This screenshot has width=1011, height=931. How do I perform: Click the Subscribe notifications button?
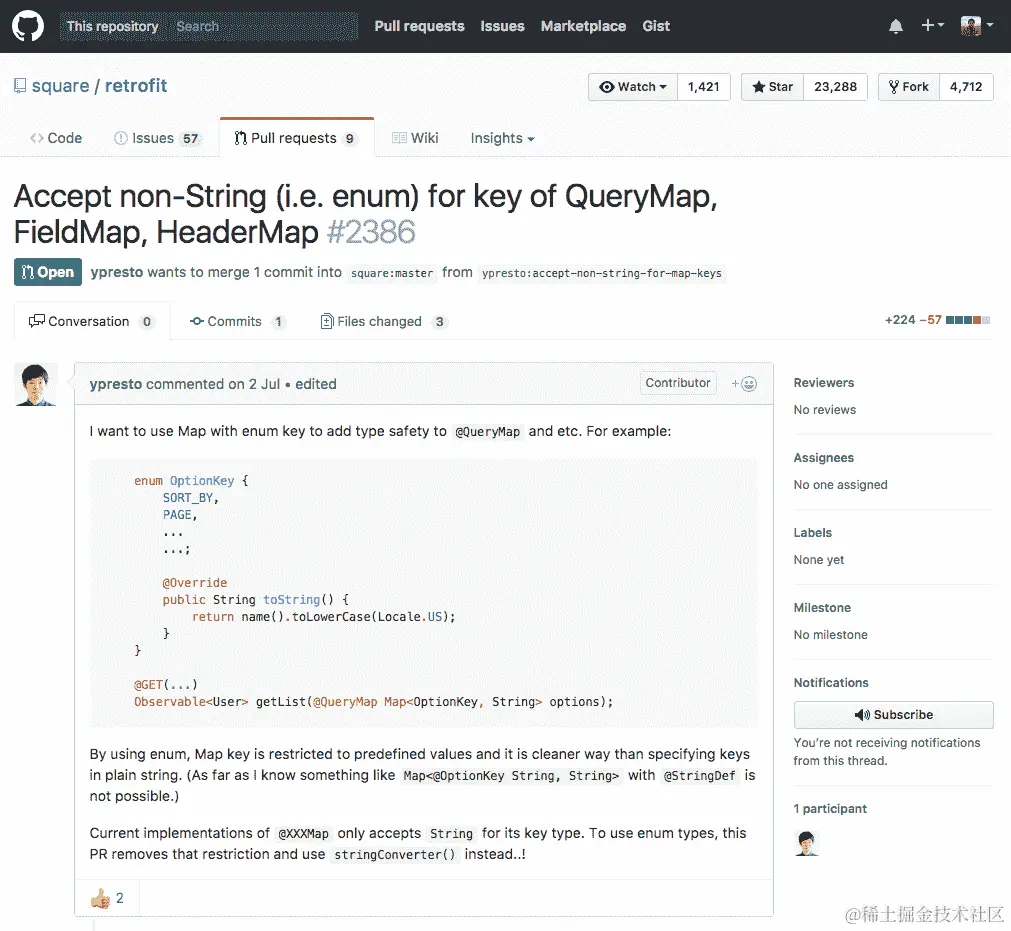tap(893, 714)
